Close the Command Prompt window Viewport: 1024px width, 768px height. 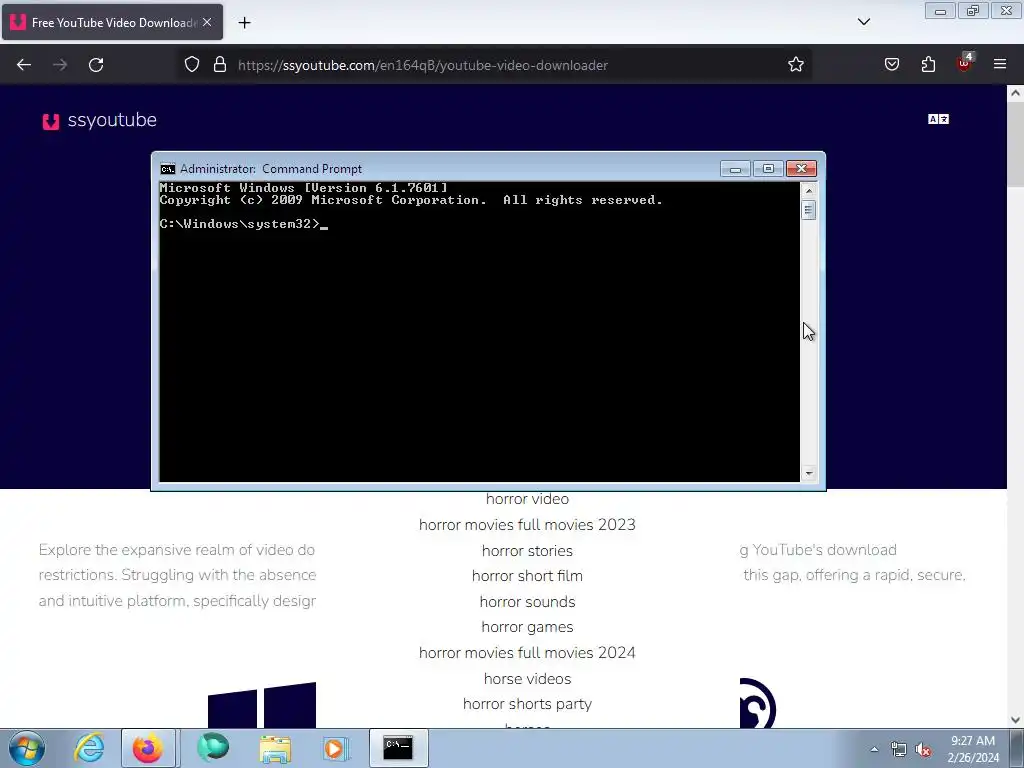(x=801, y=169)
